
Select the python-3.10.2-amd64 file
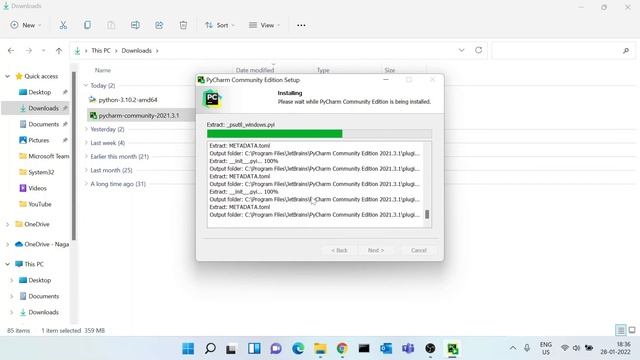coord(128,100)
